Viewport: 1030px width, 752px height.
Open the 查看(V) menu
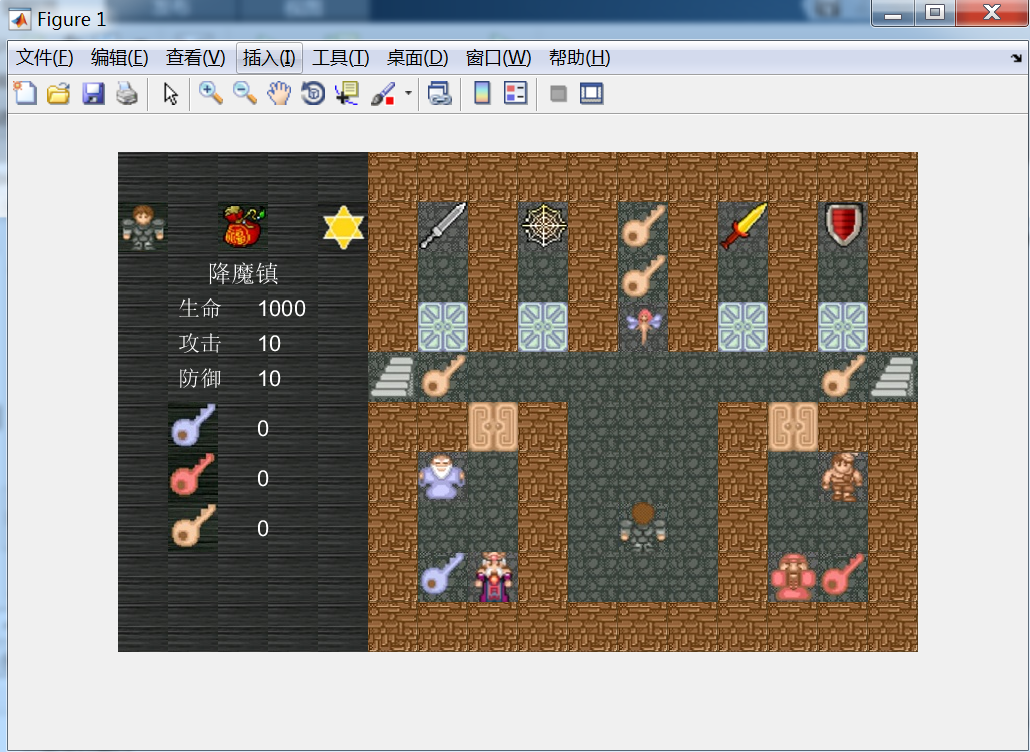pos(195,58)
